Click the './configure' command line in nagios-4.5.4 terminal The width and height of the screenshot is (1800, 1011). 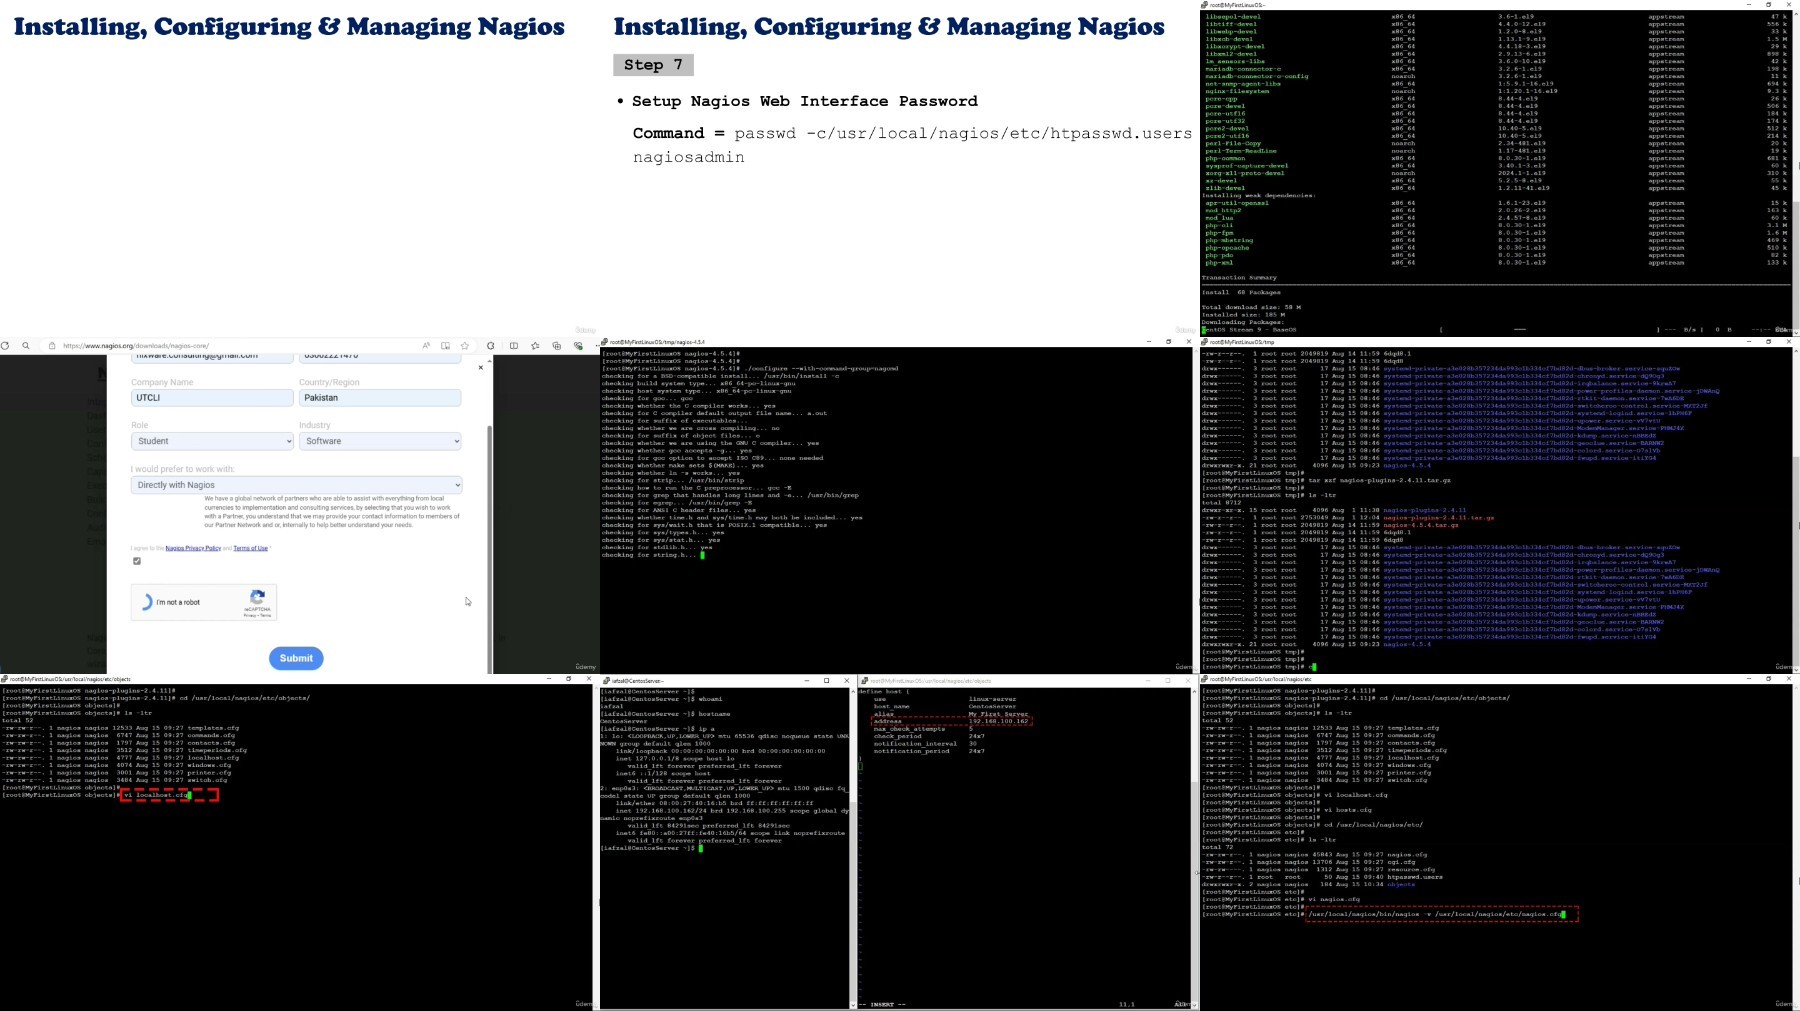[750, 369]
